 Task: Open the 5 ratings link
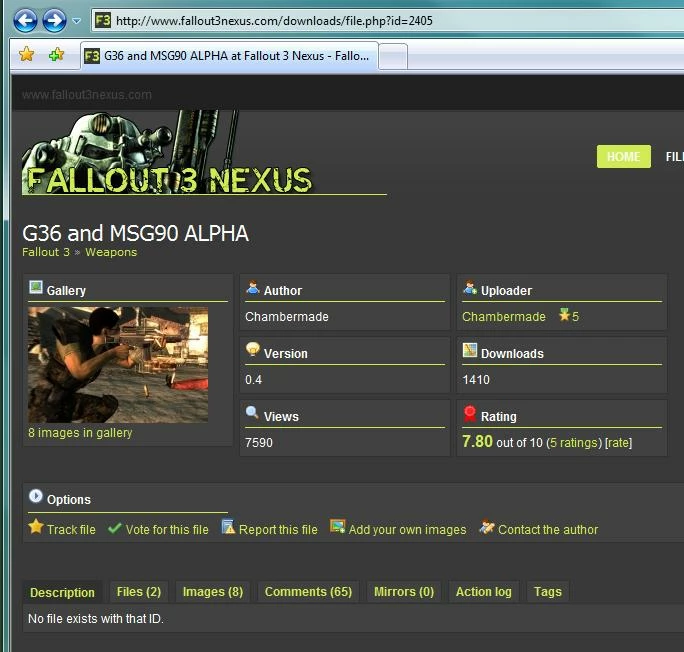click(574, 443)
